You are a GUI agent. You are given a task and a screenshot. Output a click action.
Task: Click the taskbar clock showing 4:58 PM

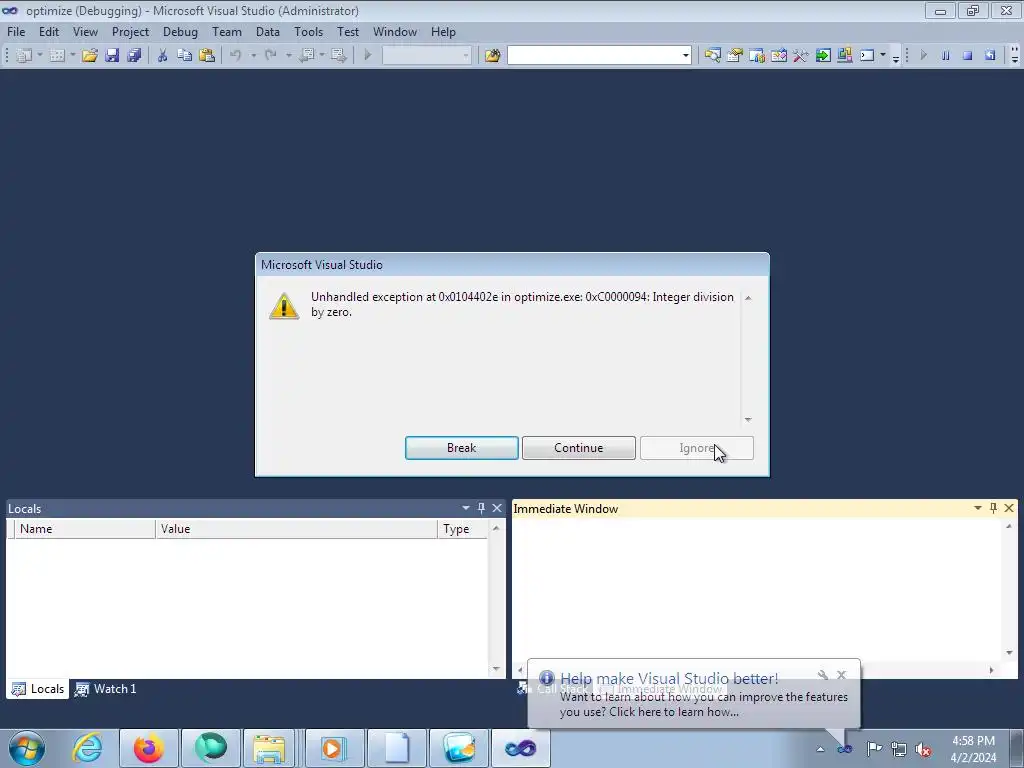tap(973, 749)
